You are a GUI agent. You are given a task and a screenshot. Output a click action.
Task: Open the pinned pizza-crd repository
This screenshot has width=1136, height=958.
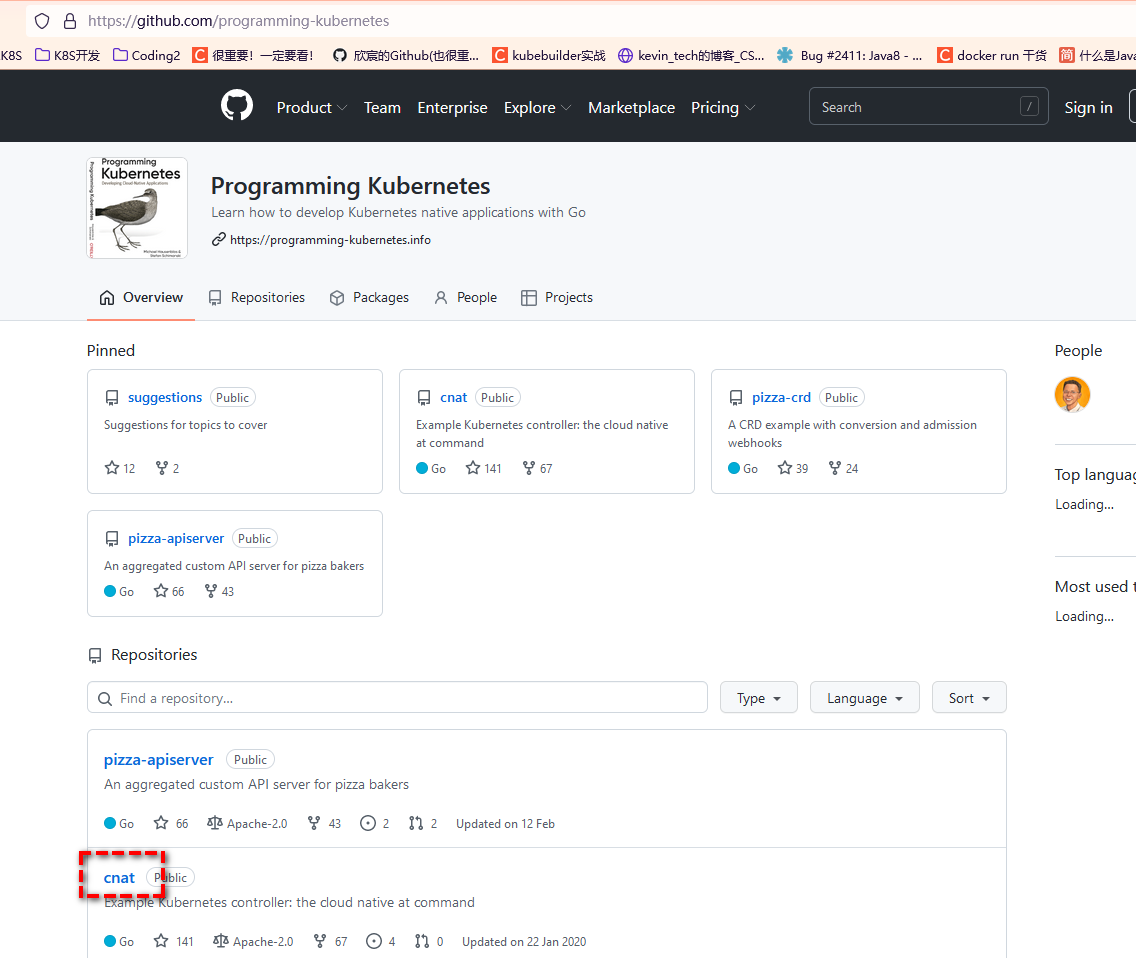[781, 397]
